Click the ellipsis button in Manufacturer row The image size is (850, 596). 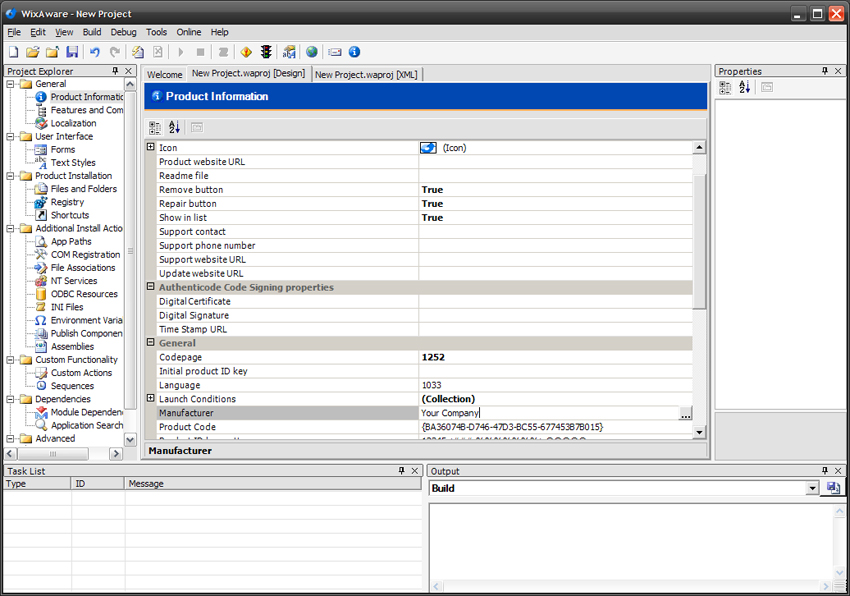click(x=686, y=413)
